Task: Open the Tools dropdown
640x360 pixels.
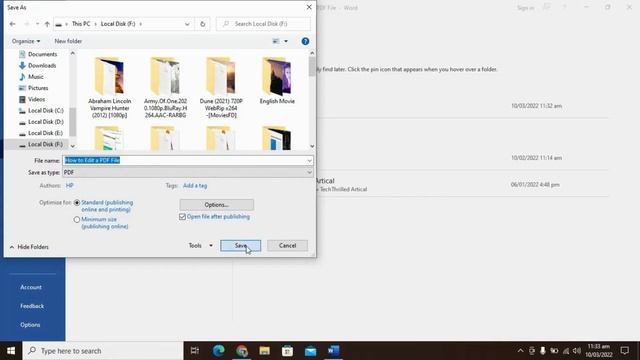Action: [200, 246]
